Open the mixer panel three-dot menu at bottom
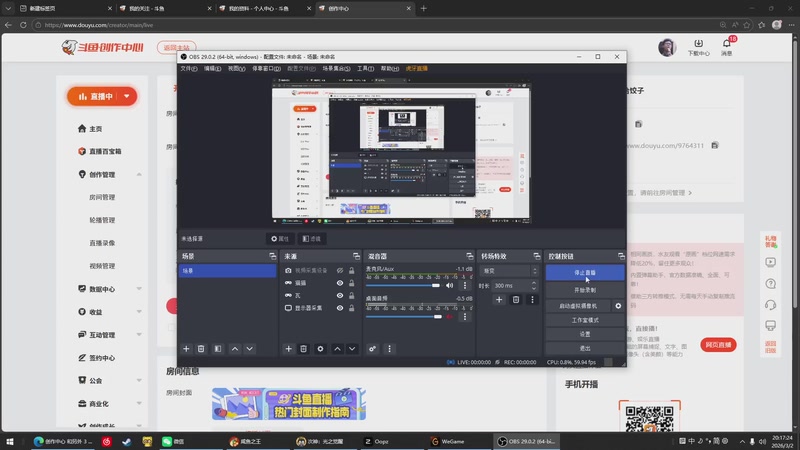The width and height of the screenshot is (800, 450). [x=389, y=349]
